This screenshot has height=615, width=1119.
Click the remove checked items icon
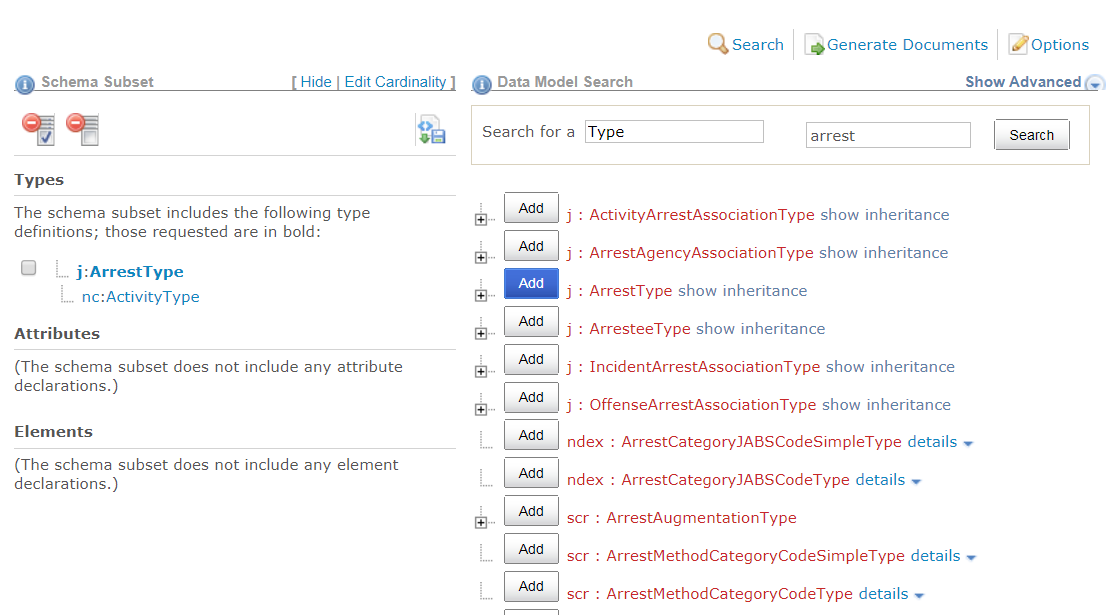coord(39,129)
